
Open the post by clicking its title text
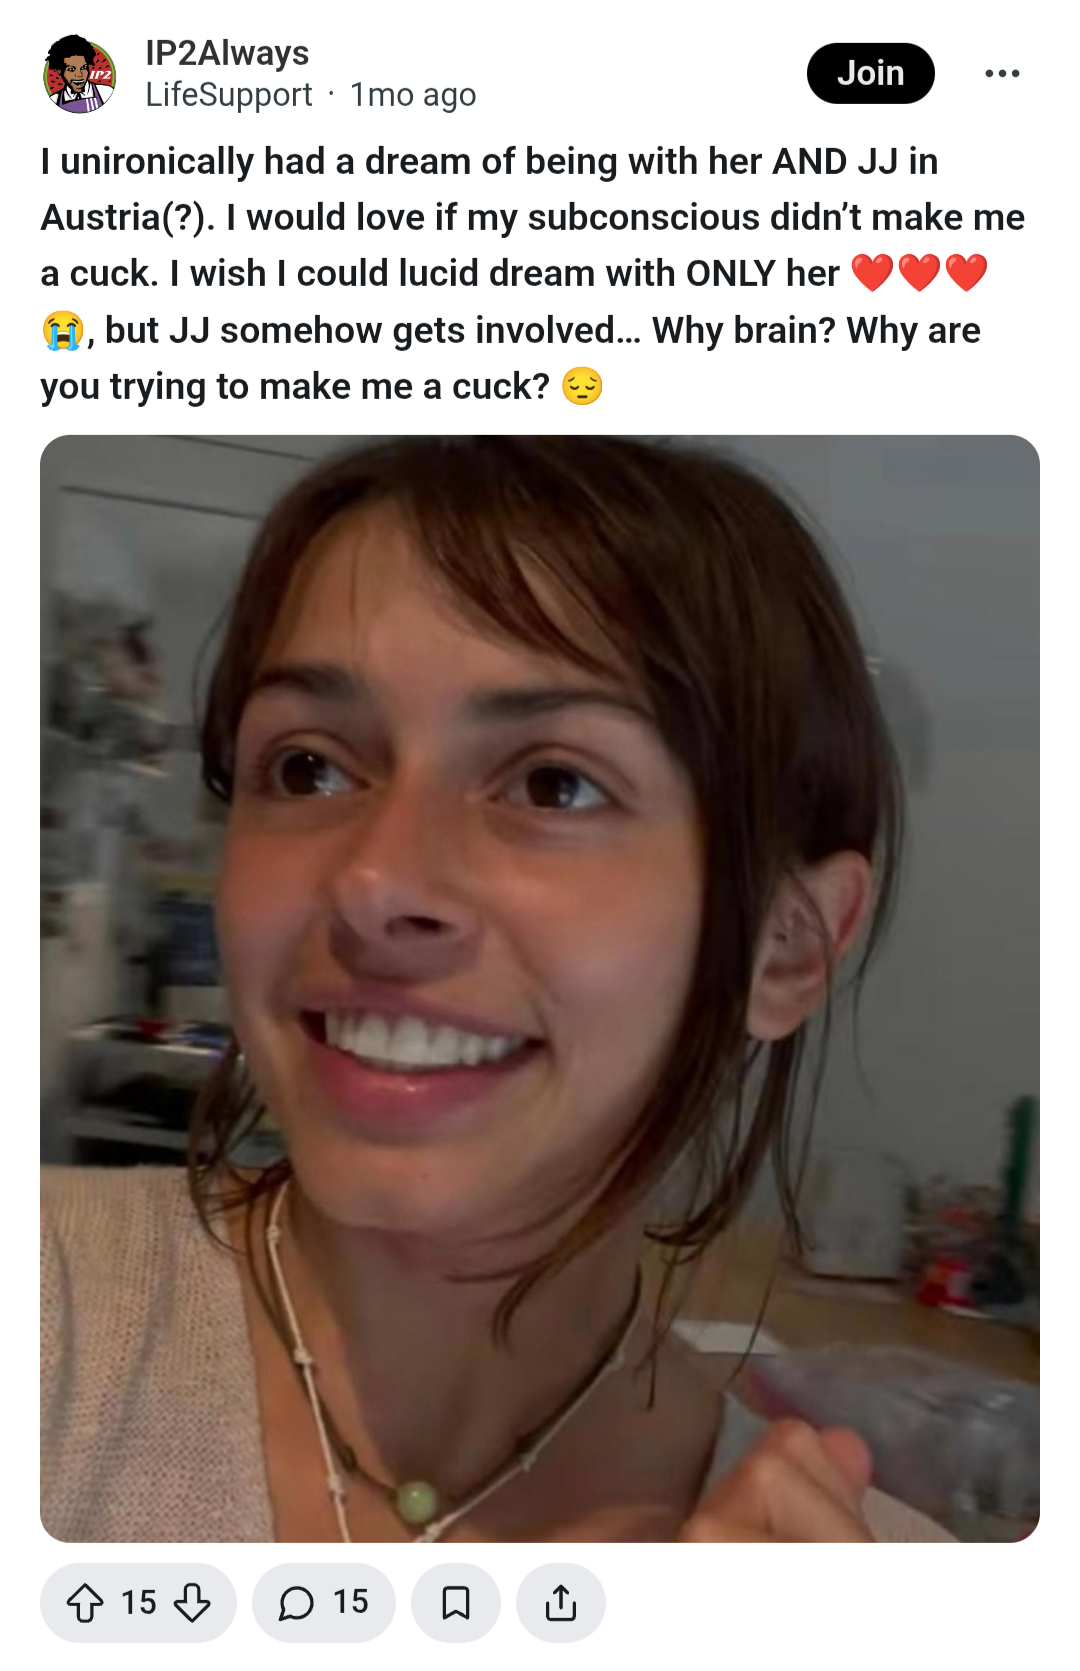coord(532,274)
